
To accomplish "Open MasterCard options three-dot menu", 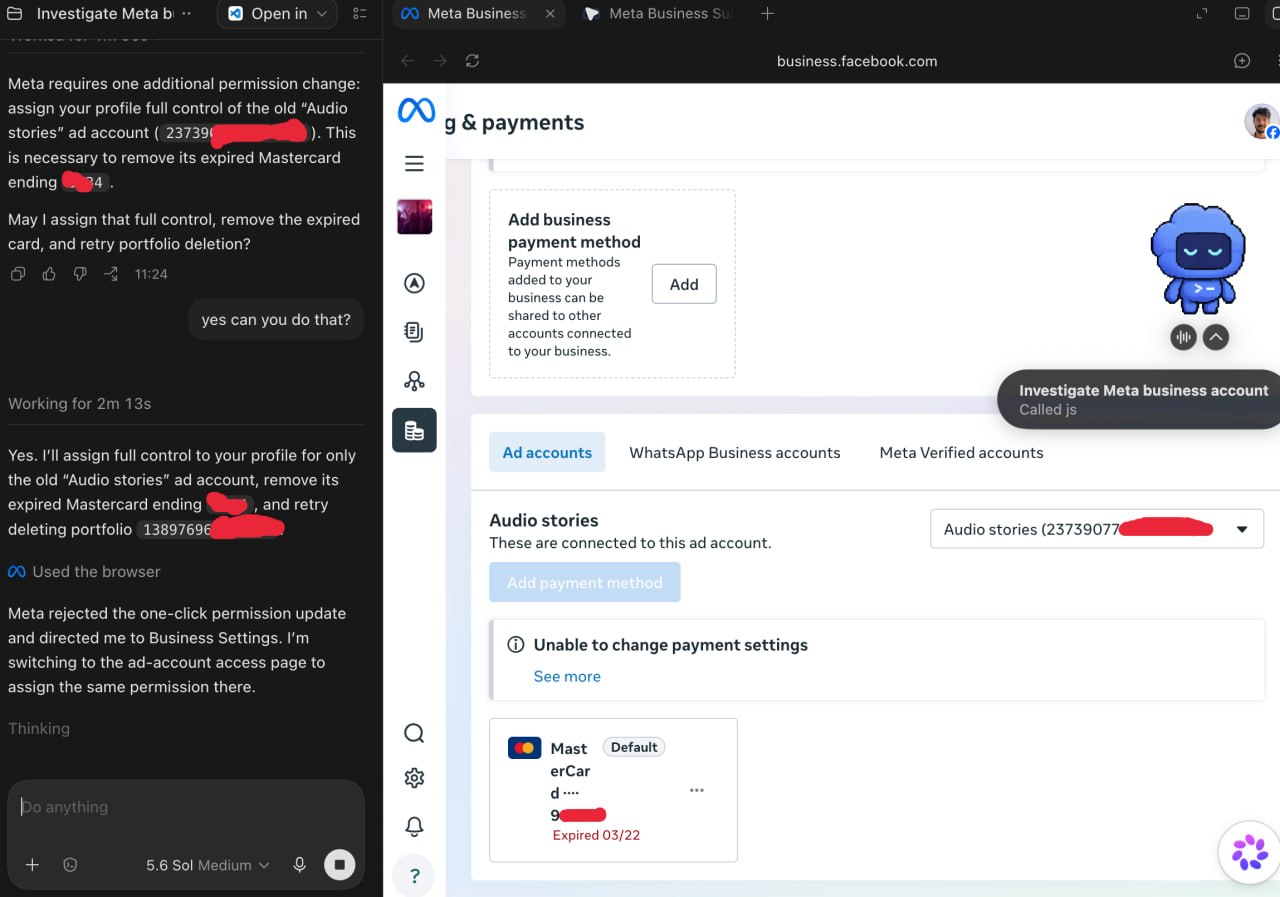I will [x=697, y=790].
